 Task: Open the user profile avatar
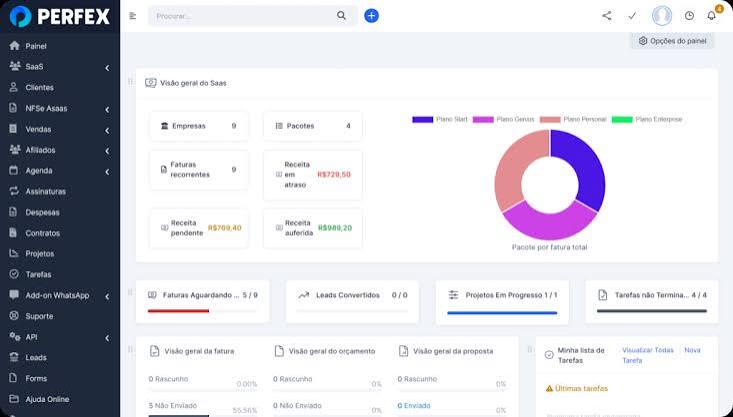[661, 16]
